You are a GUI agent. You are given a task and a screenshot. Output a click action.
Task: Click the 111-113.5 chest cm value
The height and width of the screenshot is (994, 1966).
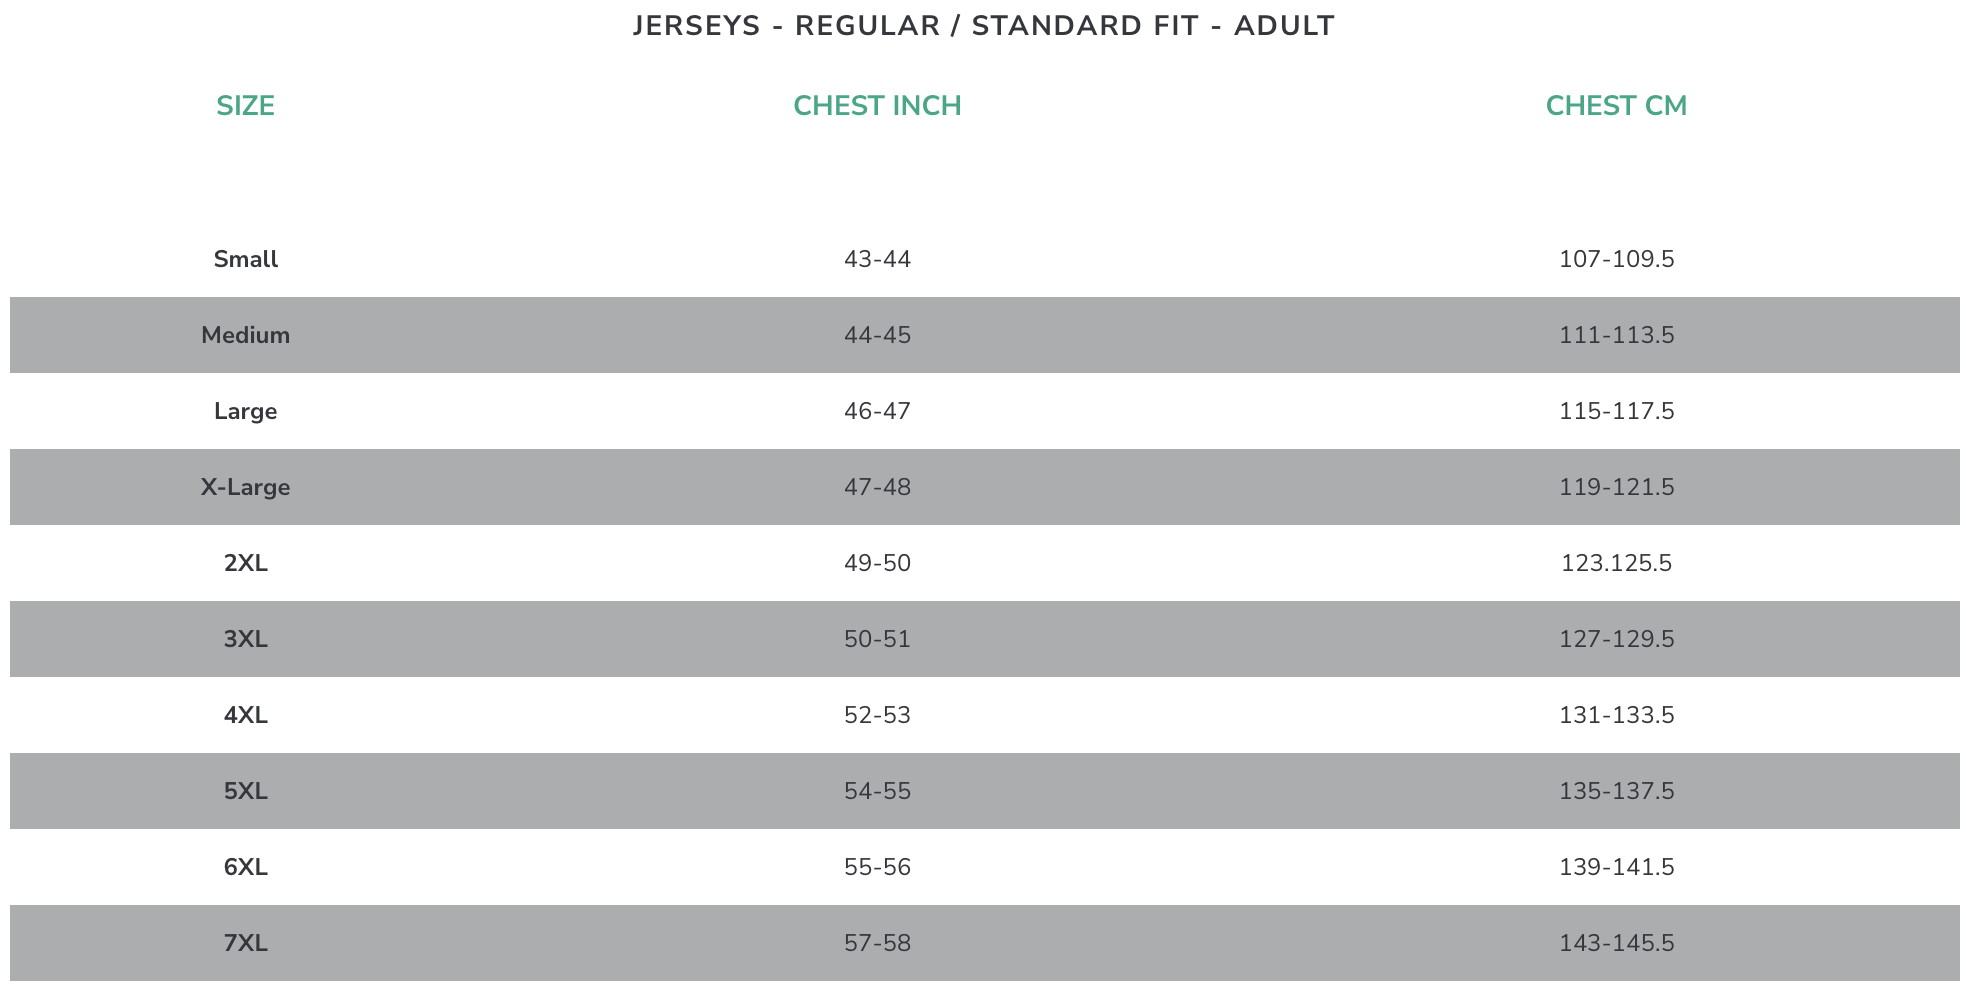[x=1616, y=335]
